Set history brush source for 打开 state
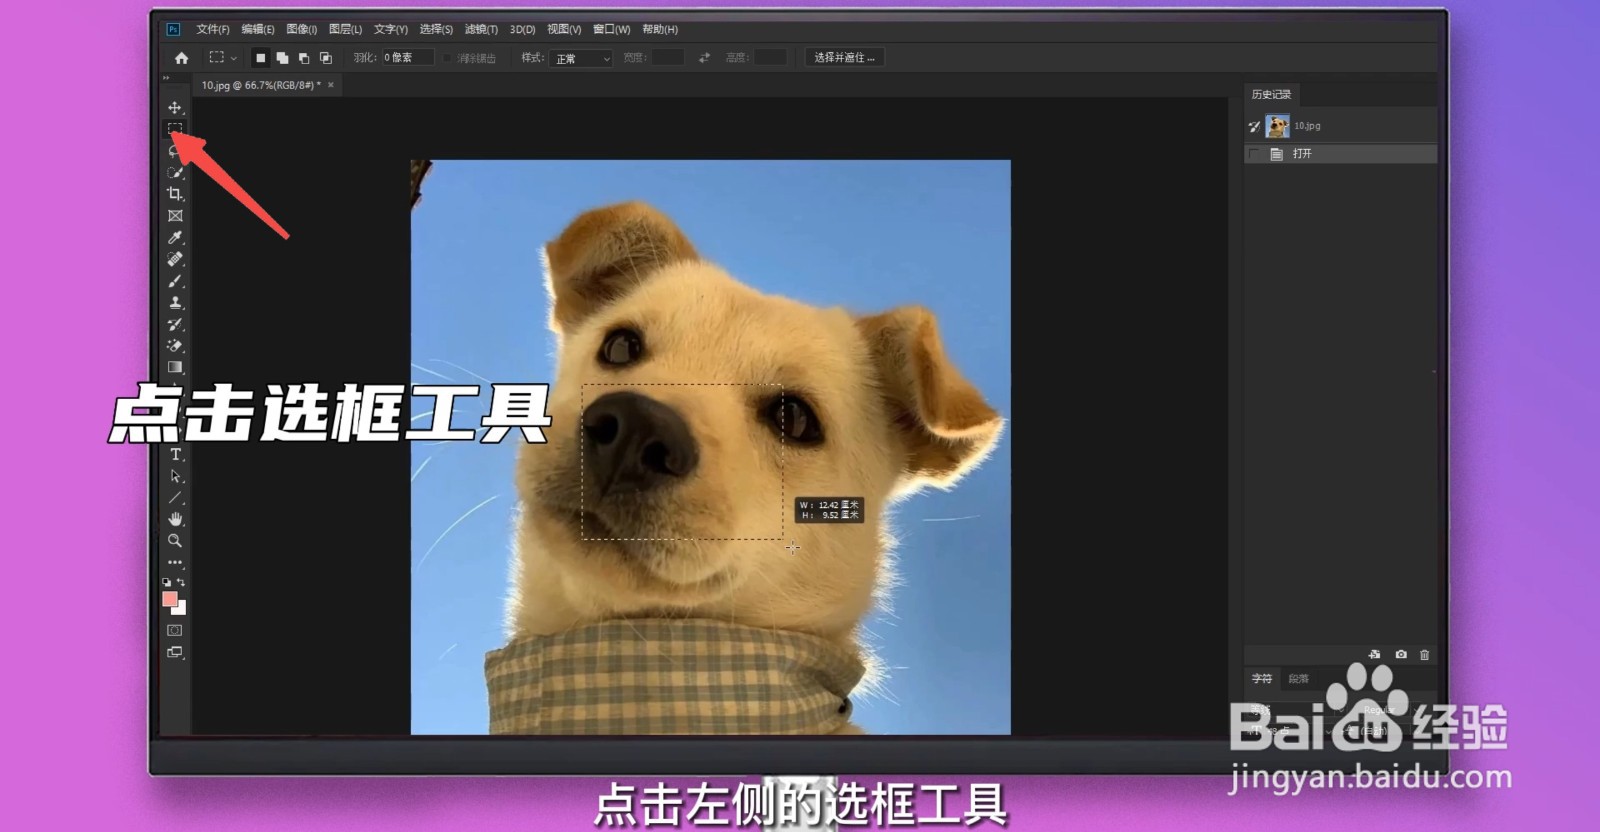This screenshot has height=832, width=1600. pyautogui.click(x=1254, y=154)
